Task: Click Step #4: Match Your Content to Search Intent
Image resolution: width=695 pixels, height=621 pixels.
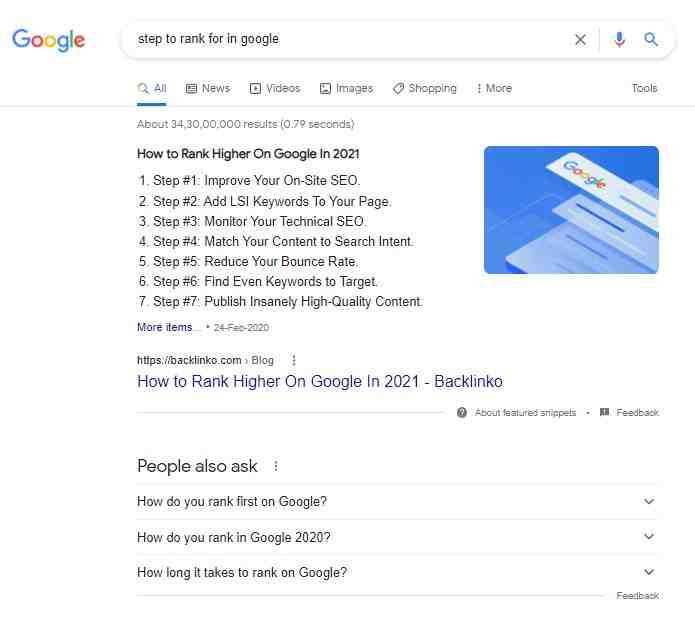Action: tap(283, 242)
